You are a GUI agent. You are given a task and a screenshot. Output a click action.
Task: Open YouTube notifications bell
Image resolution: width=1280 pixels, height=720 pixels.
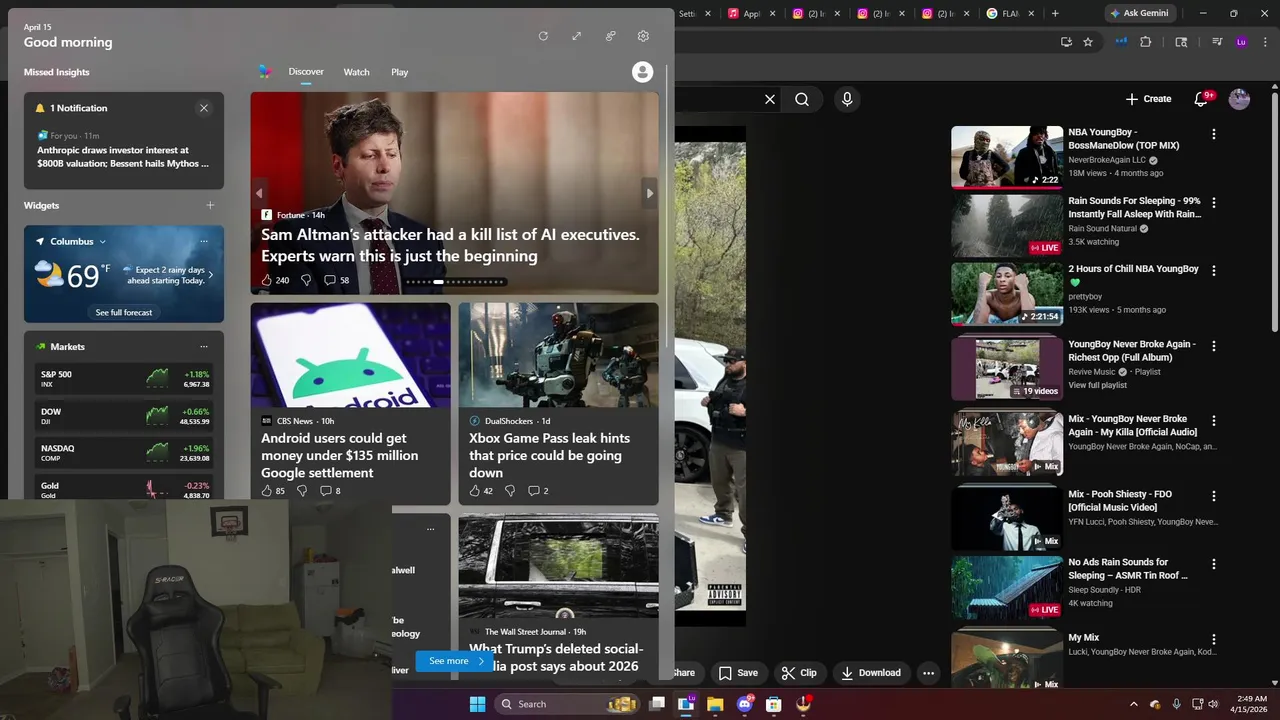coord(1202,99)
